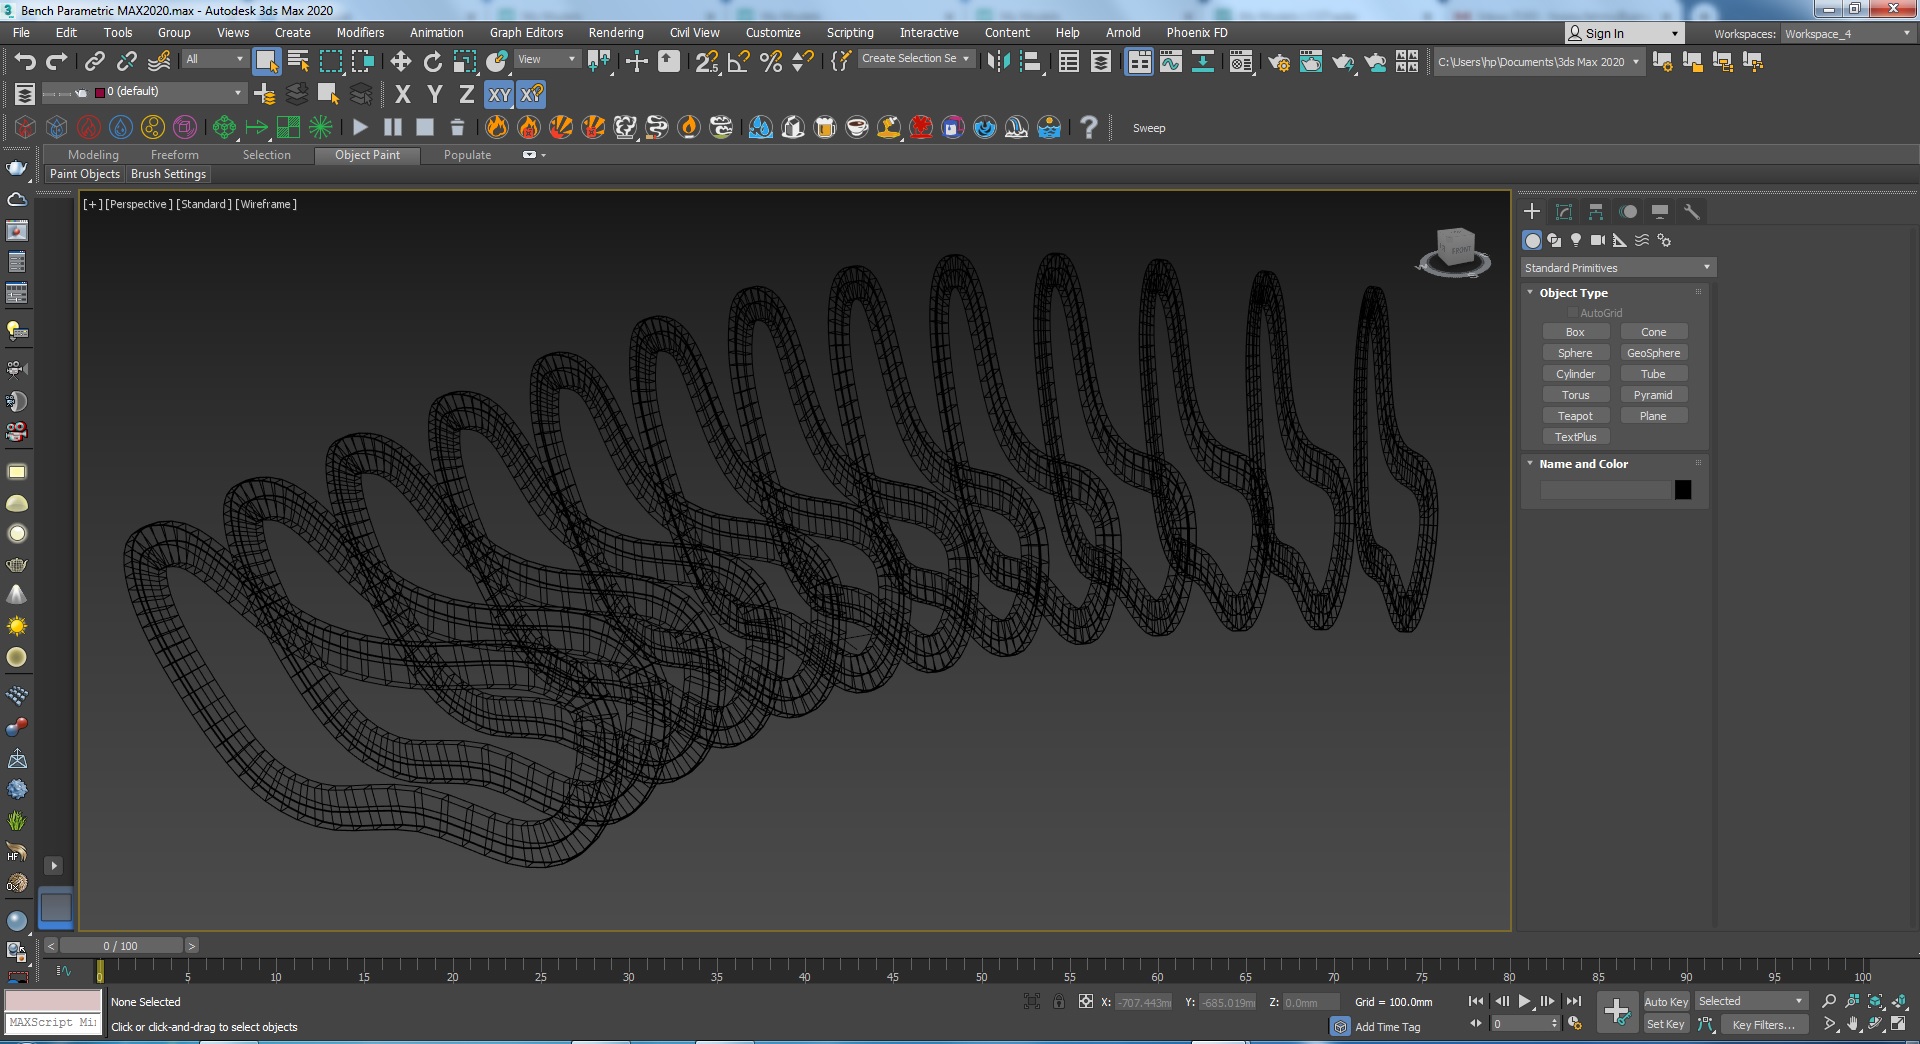Viewport: 1920px width, 1044px height.
Task: Toggle Auto Key animation mode
Action: click(1665, 1001)
